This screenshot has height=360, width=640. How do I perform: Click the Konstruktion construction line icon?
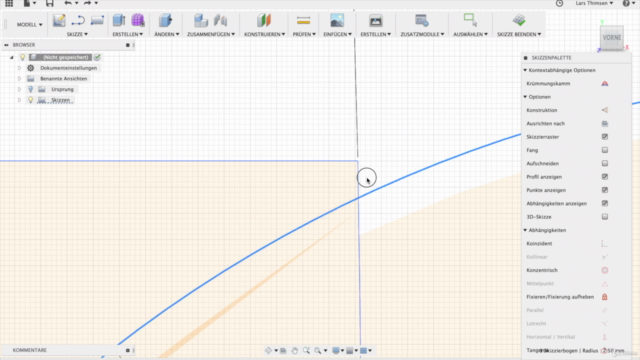pyautogui.click(x=605, y=110)
